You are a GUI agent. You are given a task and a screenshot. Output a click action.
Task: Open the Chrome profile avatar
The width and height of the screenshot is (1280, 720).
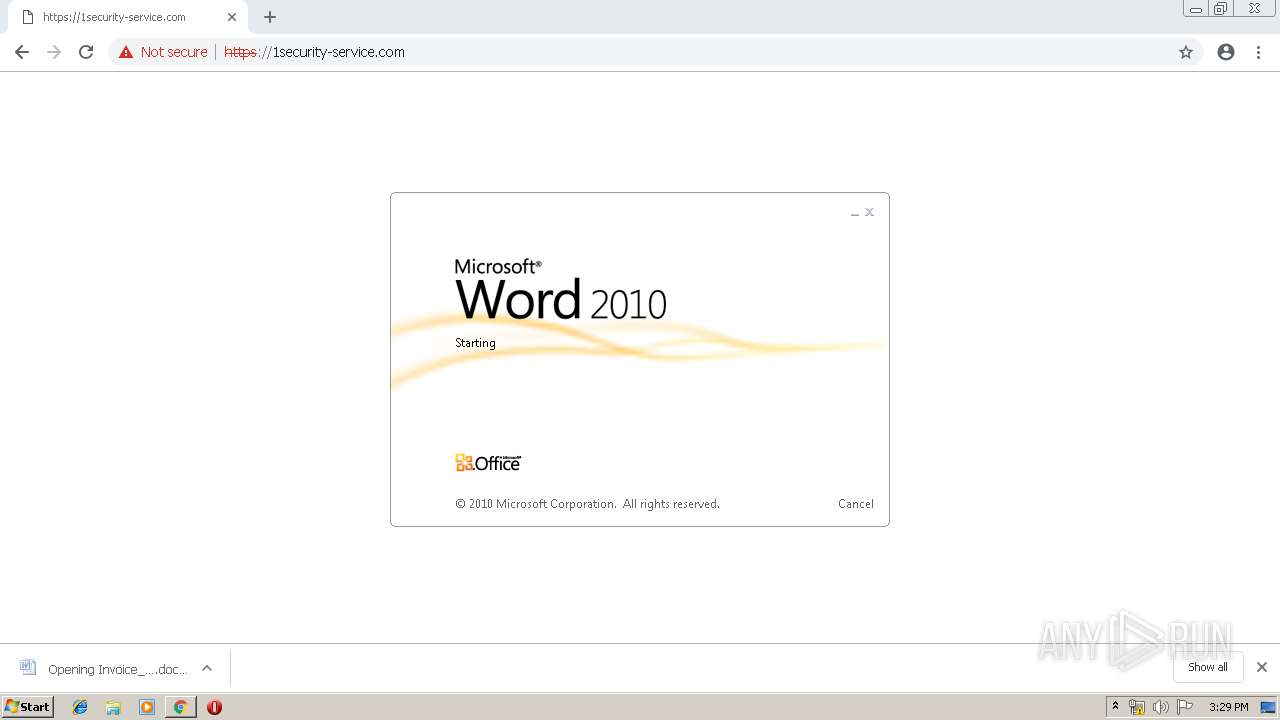[x=1226, y=52]
